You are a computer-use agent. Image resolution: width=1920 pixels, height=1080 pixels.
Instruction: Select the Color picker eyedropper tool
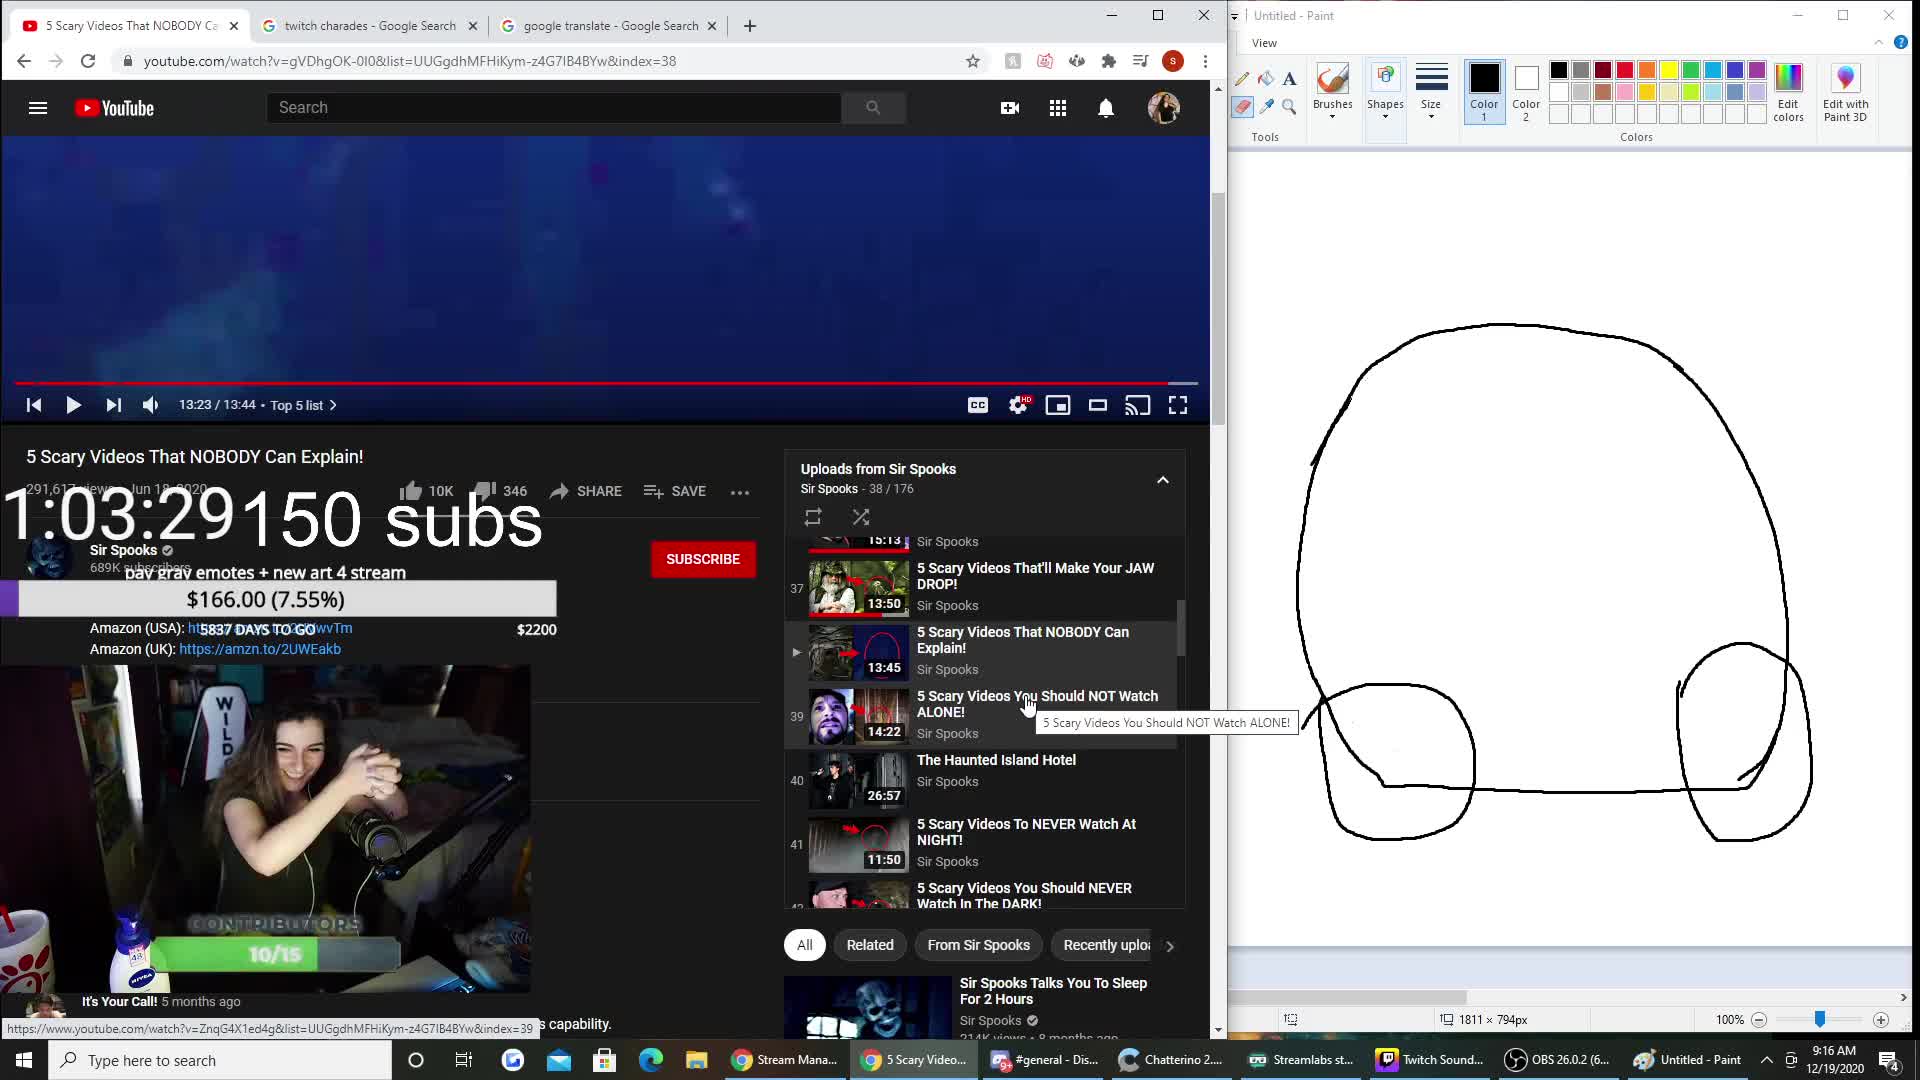[1266, 107]
